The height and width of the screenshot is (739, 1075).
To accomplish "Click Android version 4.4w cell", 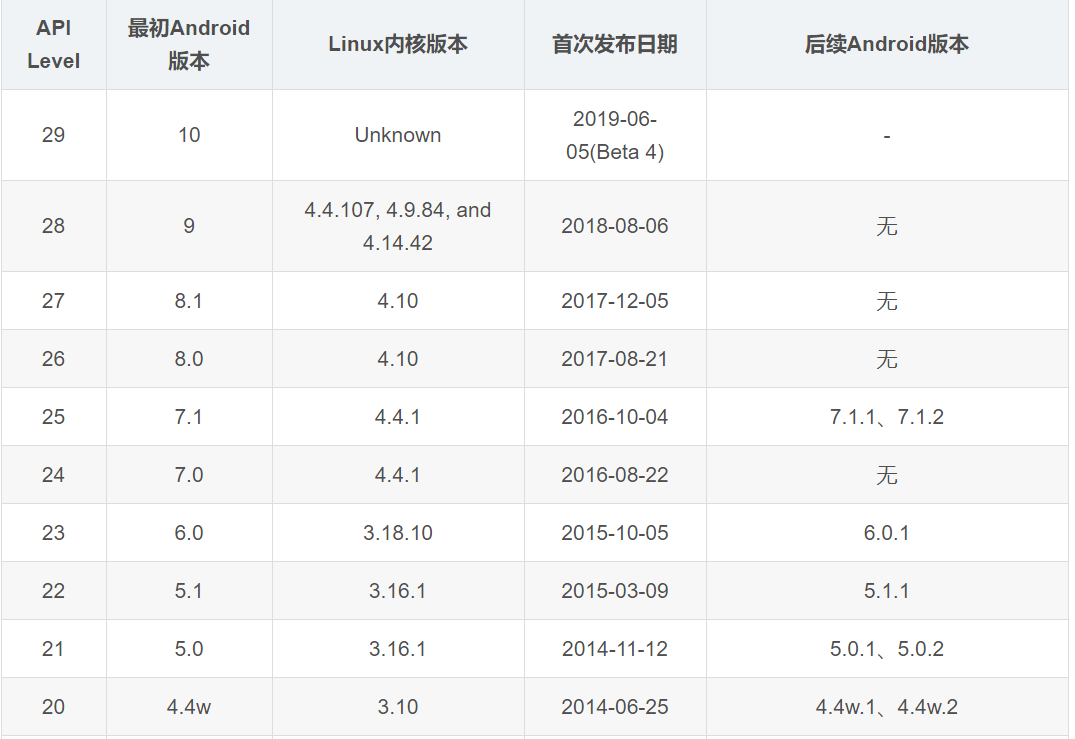I will [189, 707].
